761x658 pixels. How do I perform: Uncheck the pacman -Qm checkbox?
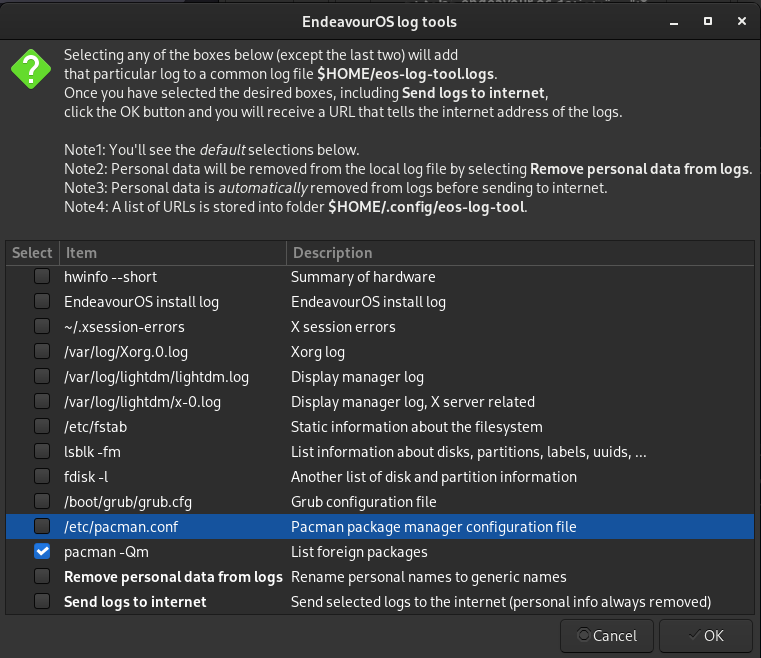pos(42,552)
